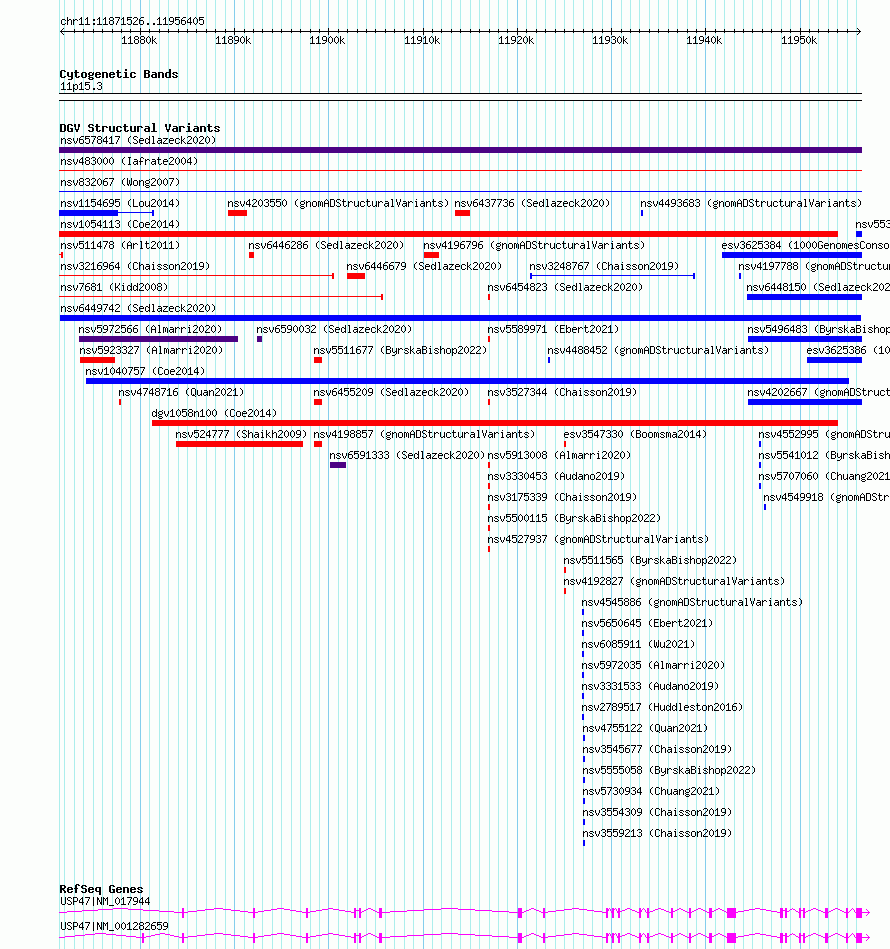Click nsv3331533 (Audano2019) label
Image resolution: width=890 pixels, height=949 pixels.
point(650,686)
